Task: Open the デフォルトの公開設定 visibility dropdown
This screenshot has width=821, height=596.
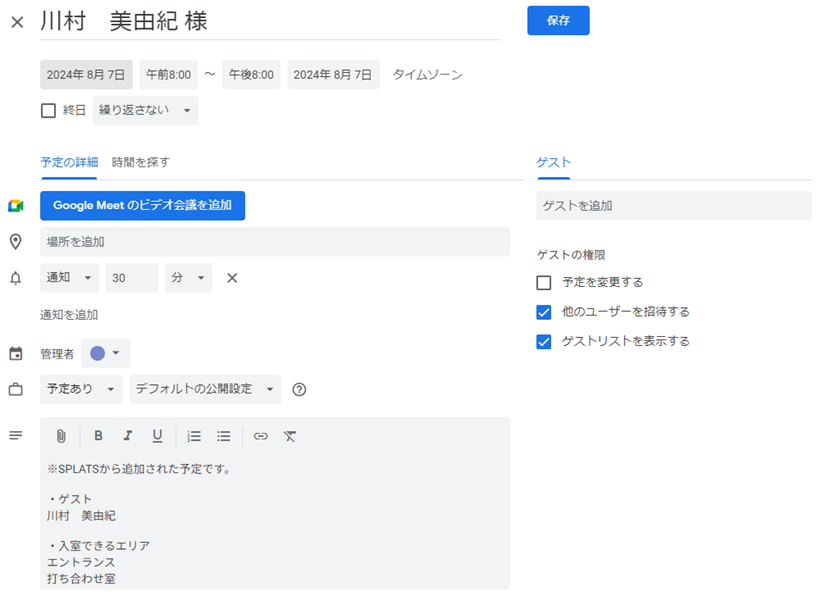Action: point(205,389)
